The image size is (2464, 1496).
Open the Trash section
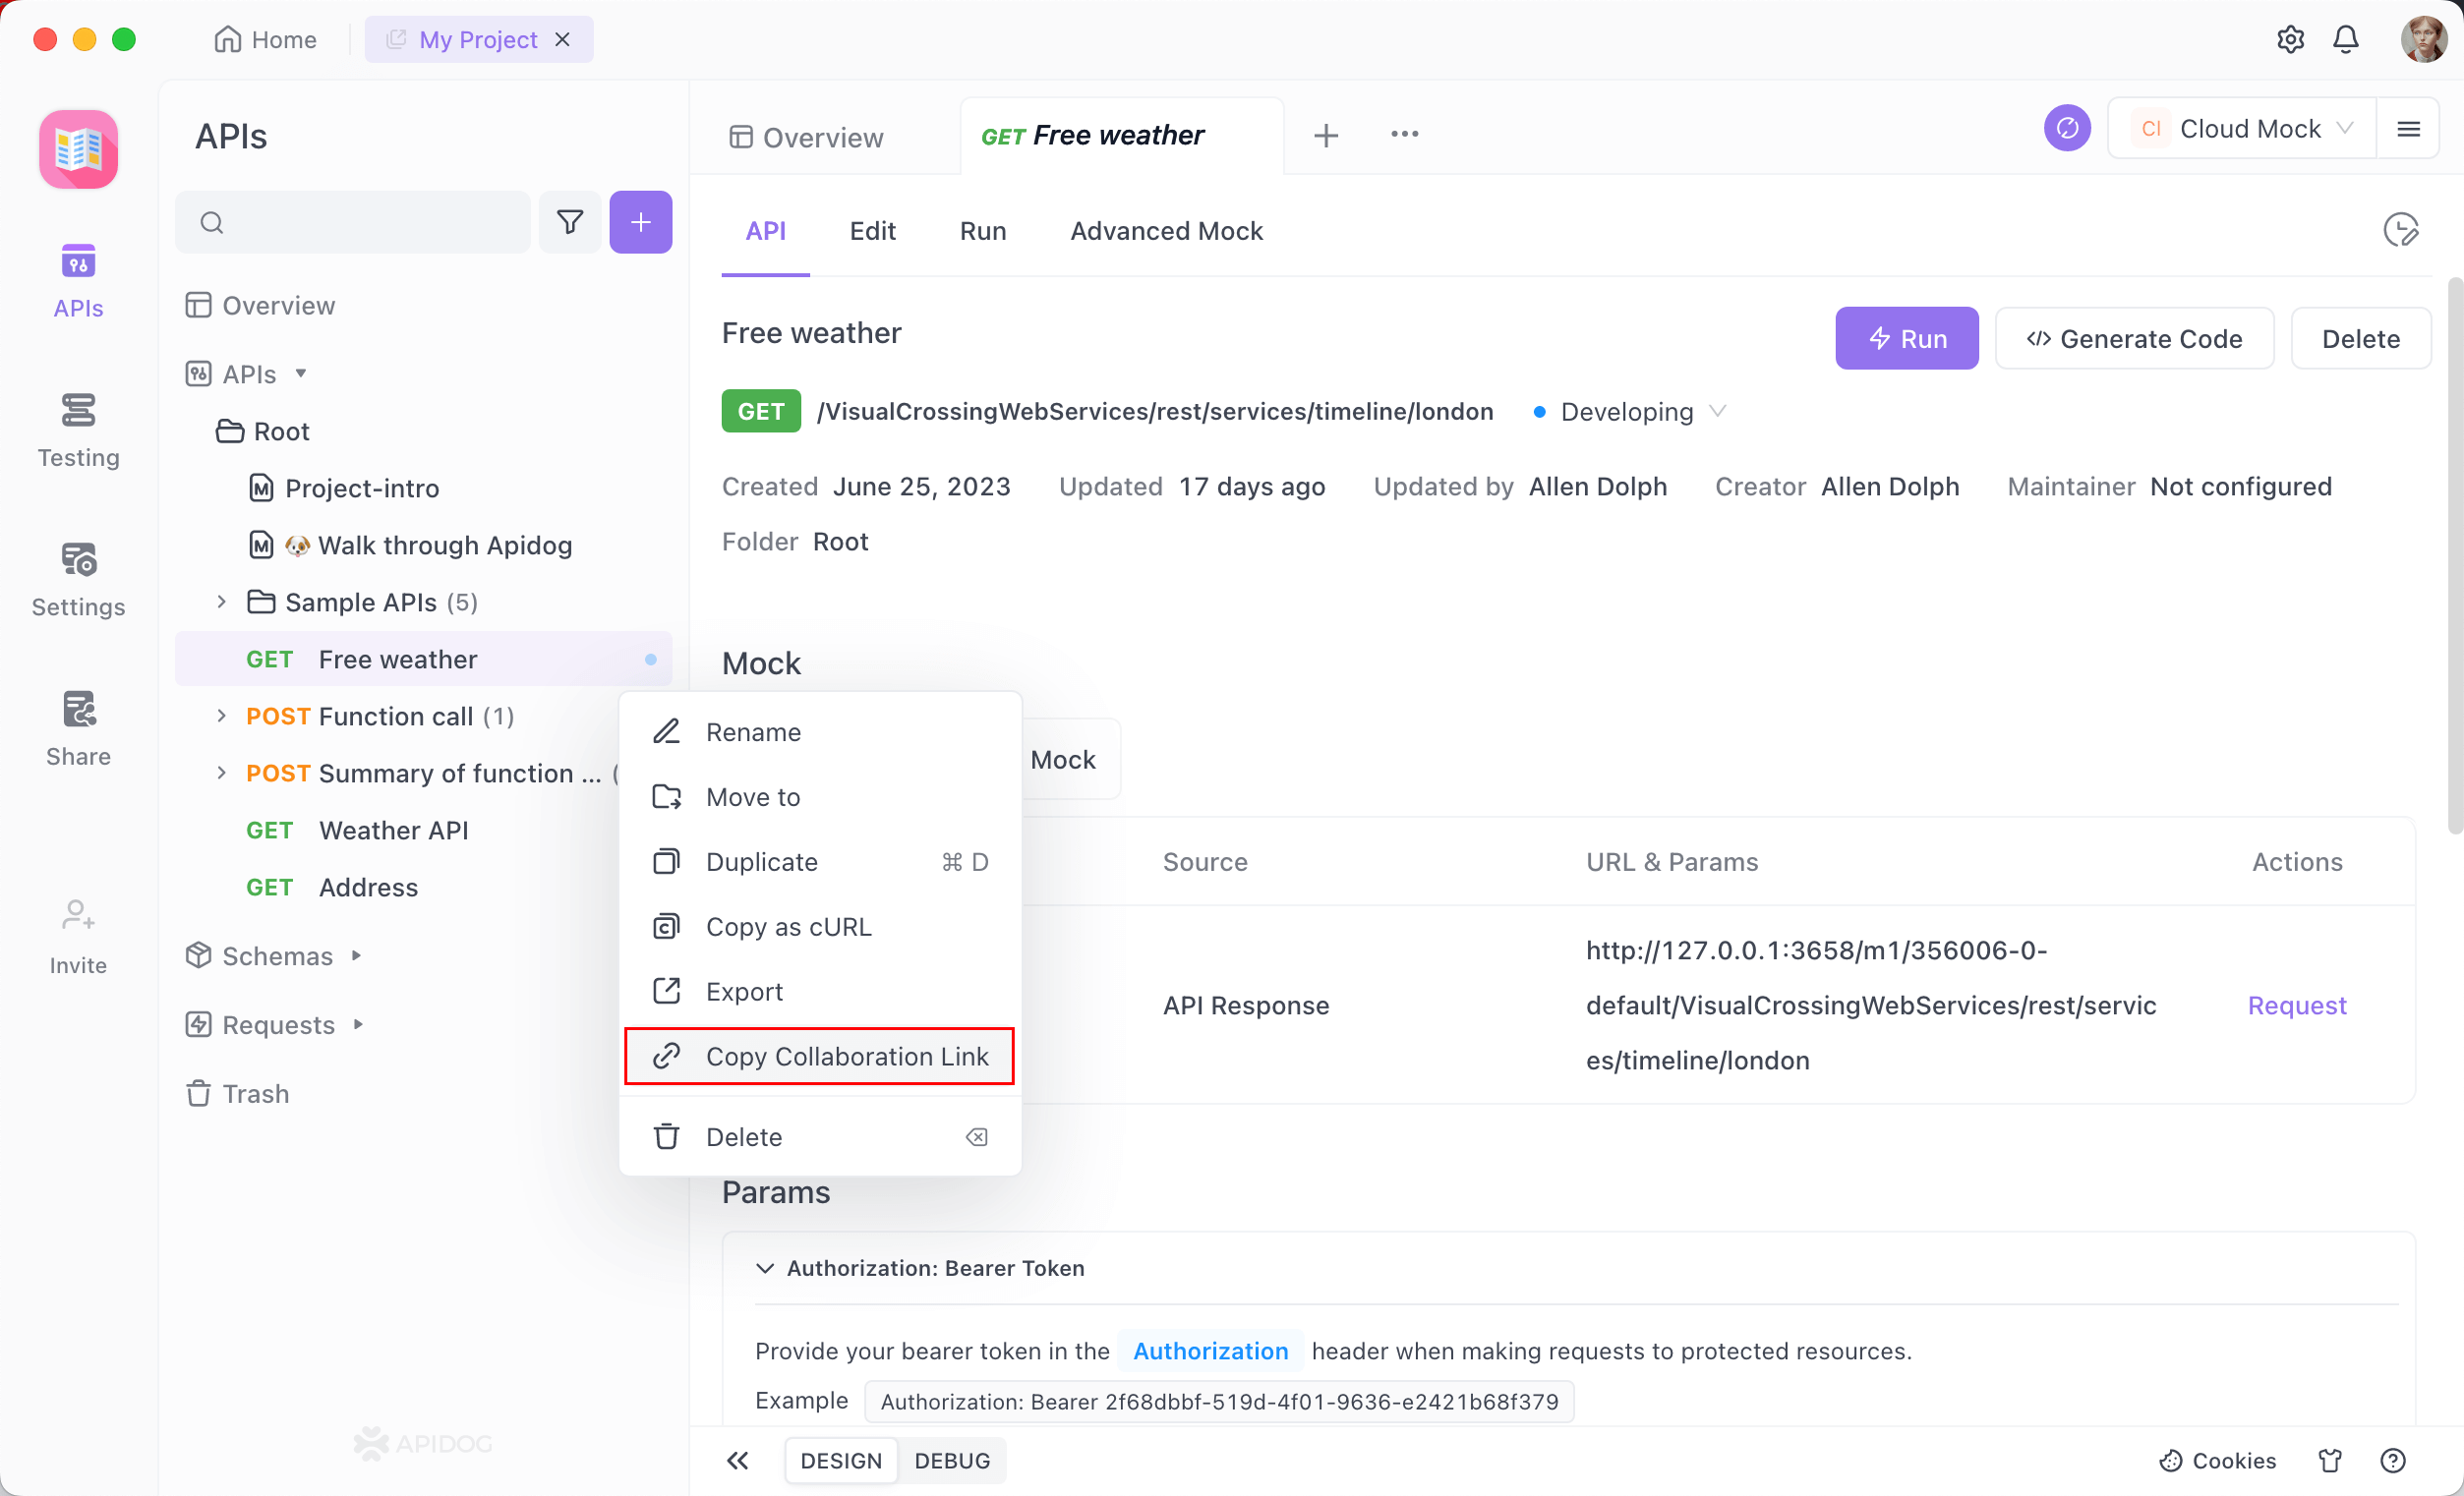(x=253, y=1093)
